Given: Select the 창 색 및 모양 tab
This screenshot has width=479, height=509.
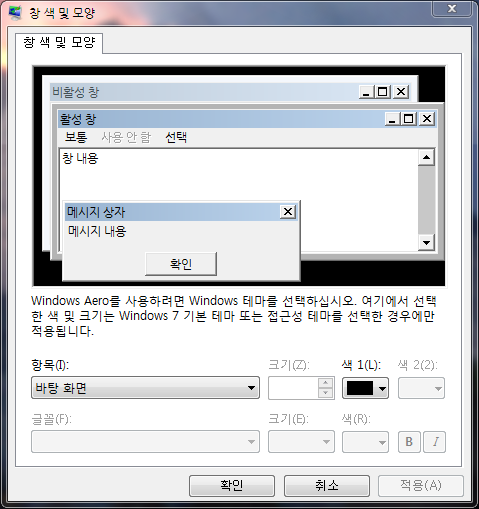Looking at the screenshot, I should tap(59, 43).
